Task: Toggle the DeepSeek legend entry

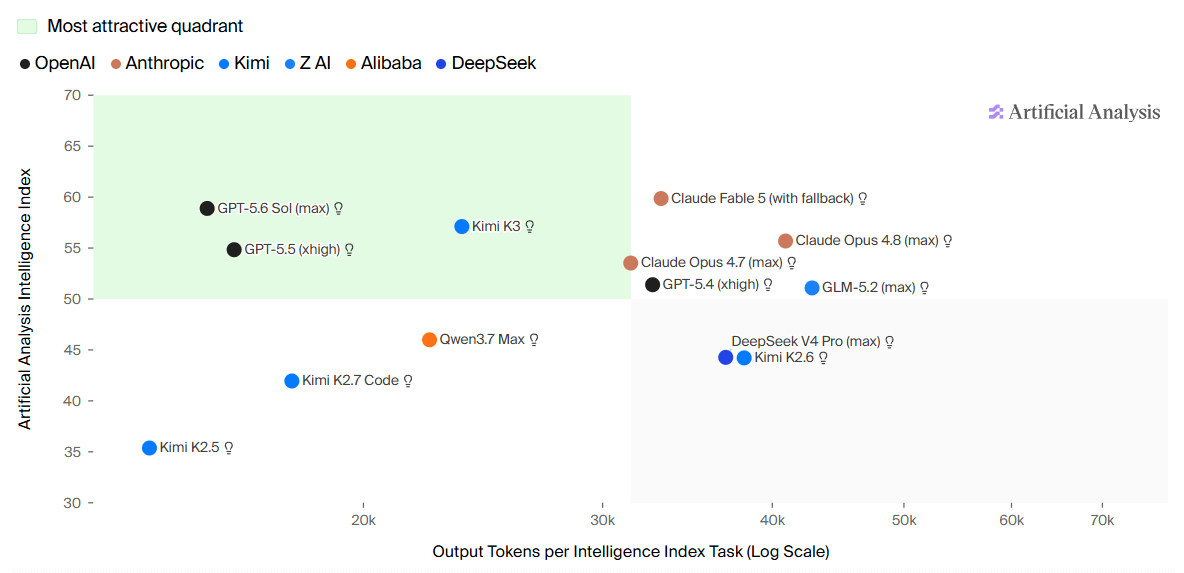Action: click(485, 63)
